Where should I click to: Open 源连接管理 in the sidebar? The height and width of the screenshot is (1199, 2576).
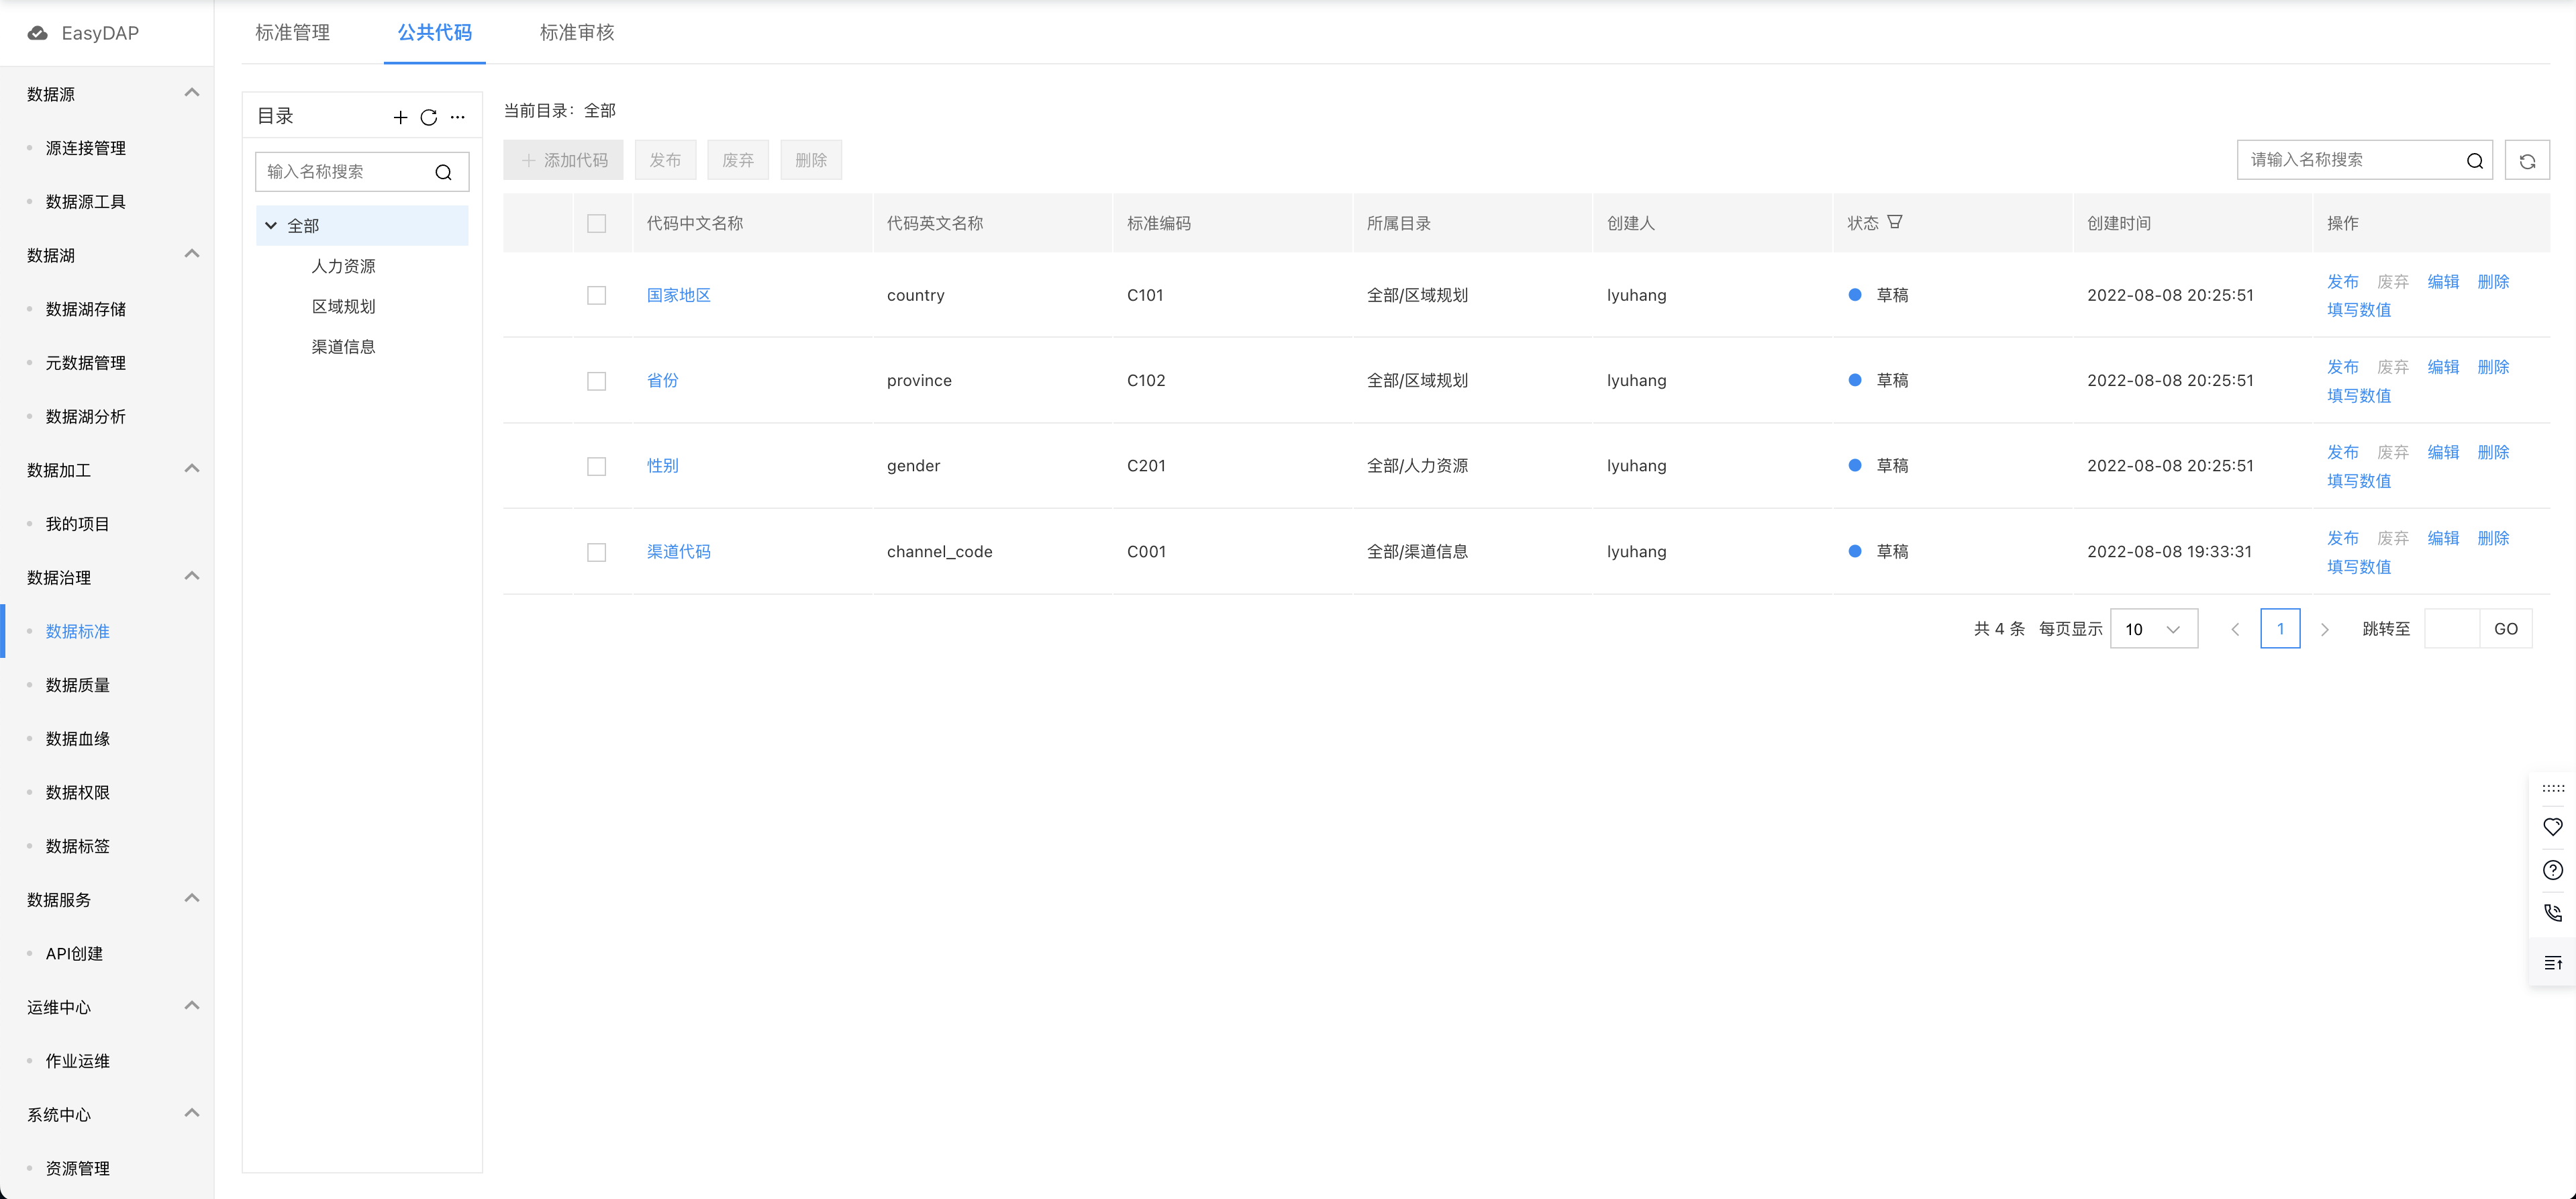coord(86,148)
